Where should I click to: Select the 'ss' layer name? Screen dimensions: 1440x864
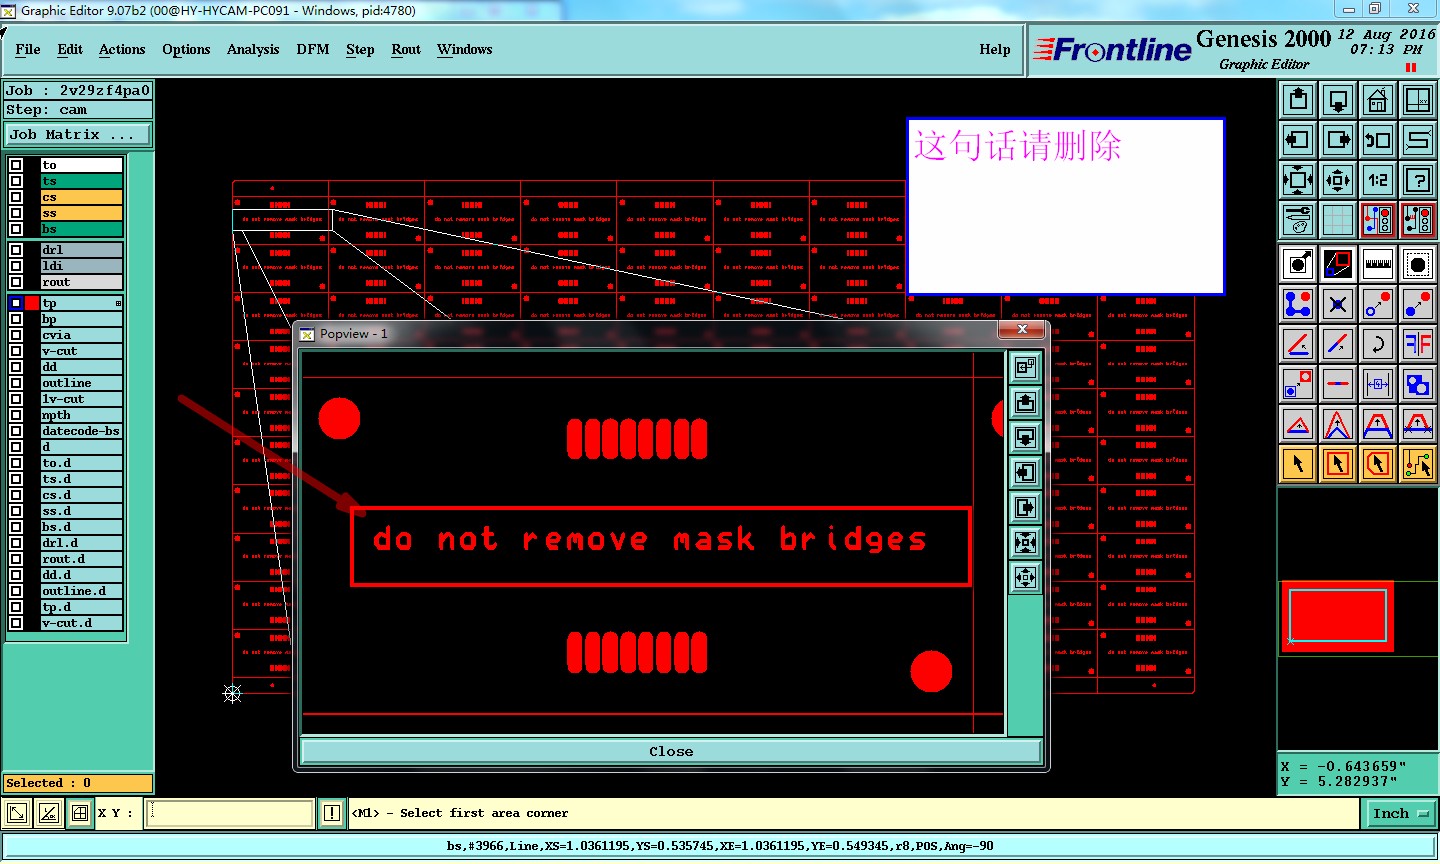click(81, 213)
